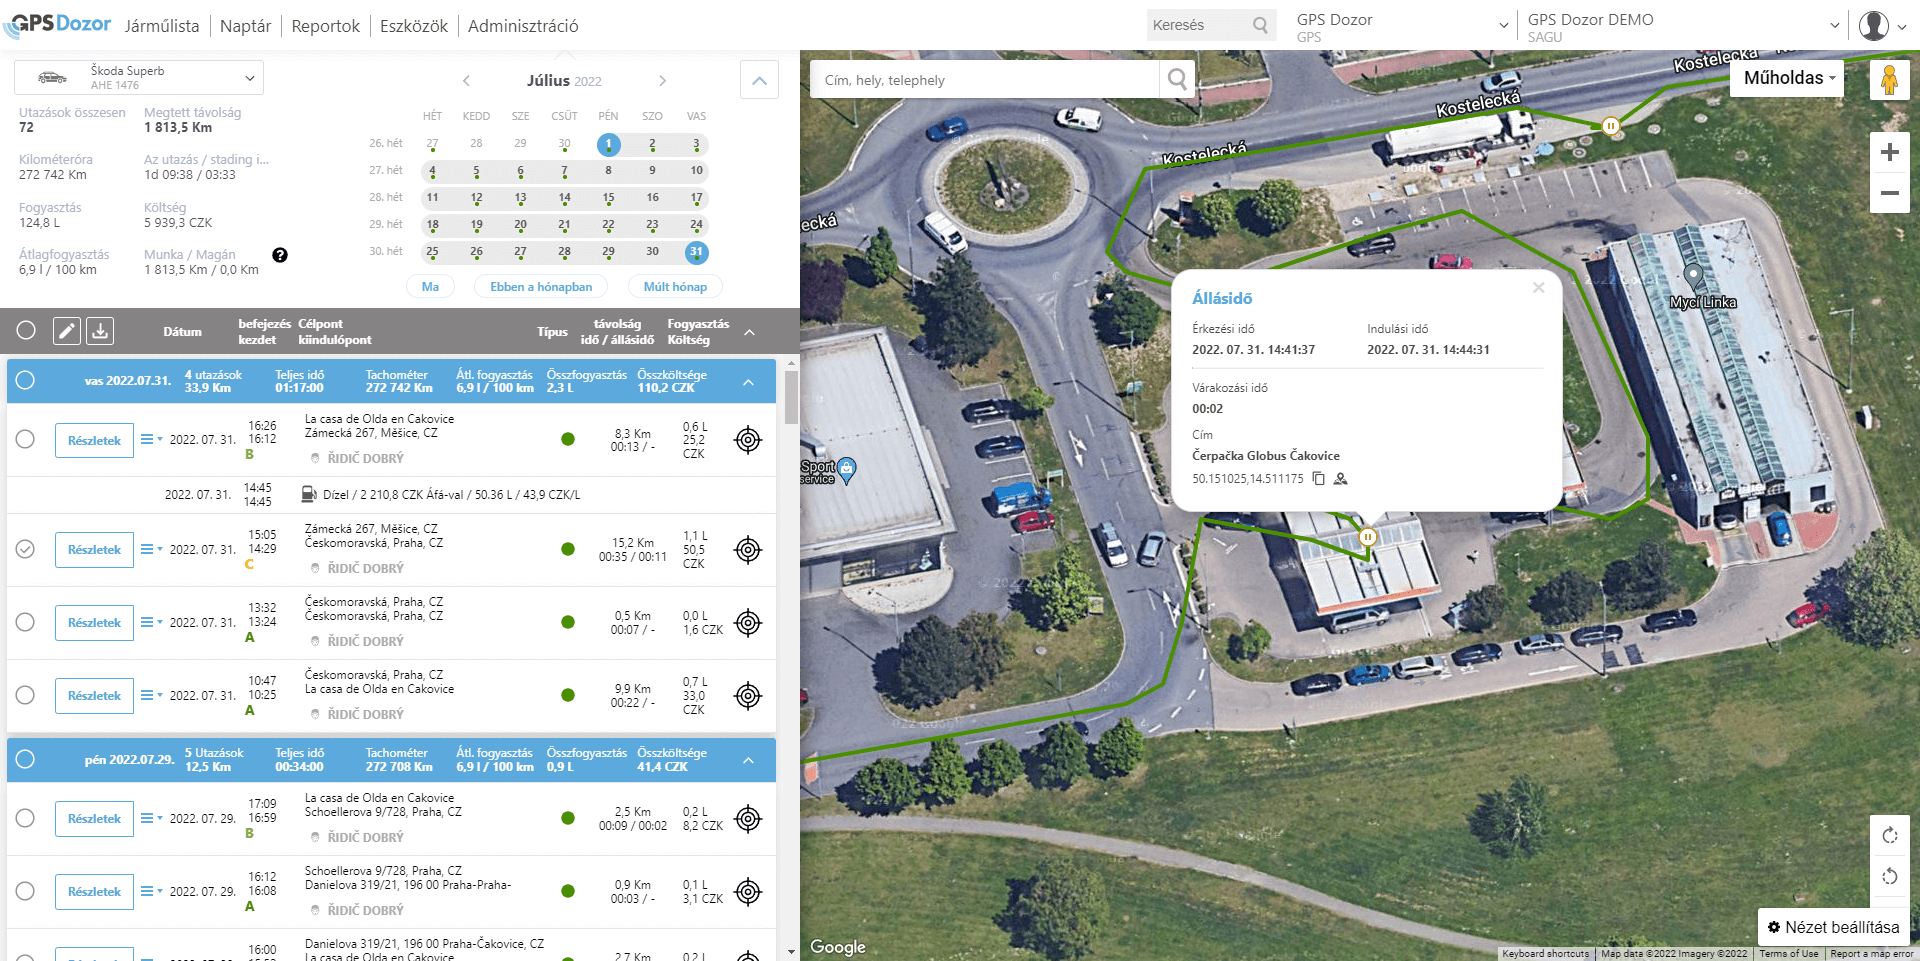Screen dimensions: 1920x961
Task: Select July 15 in the calendar
Action: pyautogui.click(x=608, y=198)
